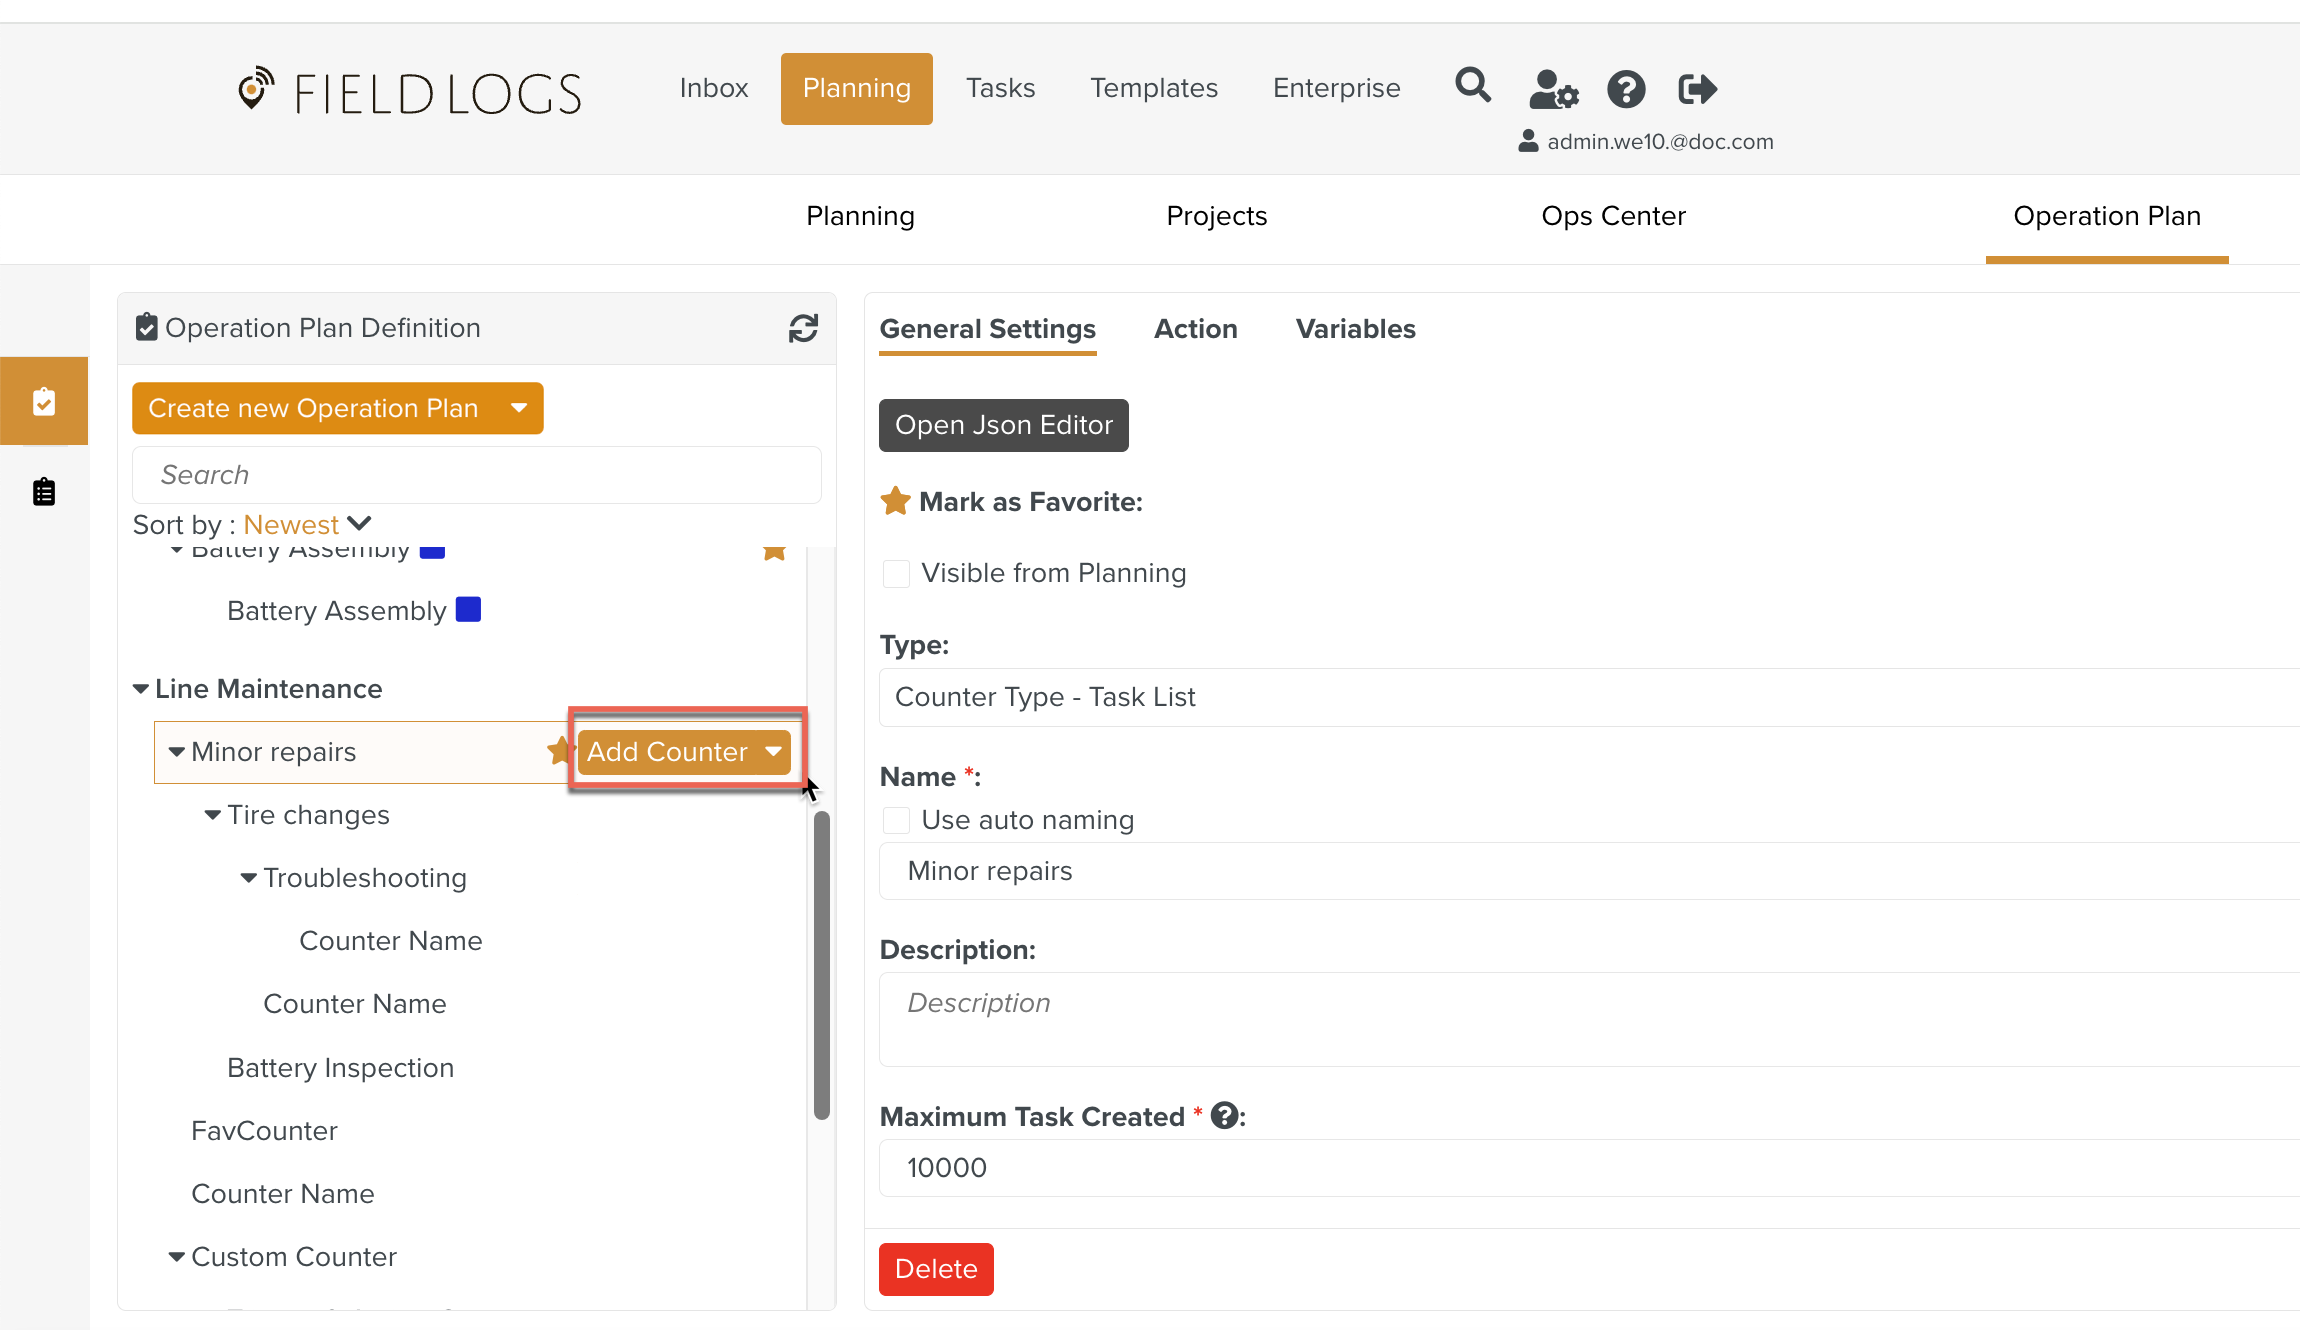
Task: Open the Ops Center tab
Action: click(1613, 216)
